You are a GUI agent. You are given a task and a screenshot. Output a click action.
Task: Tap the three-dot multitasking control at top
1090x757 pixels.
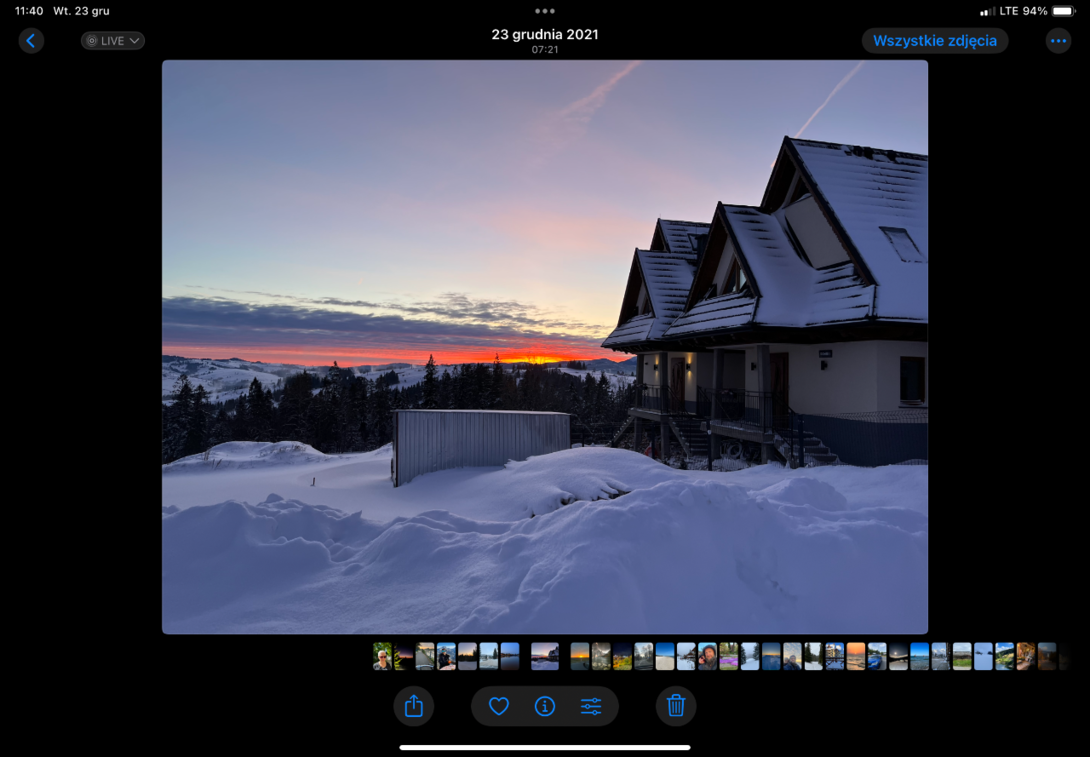(545, 11)
